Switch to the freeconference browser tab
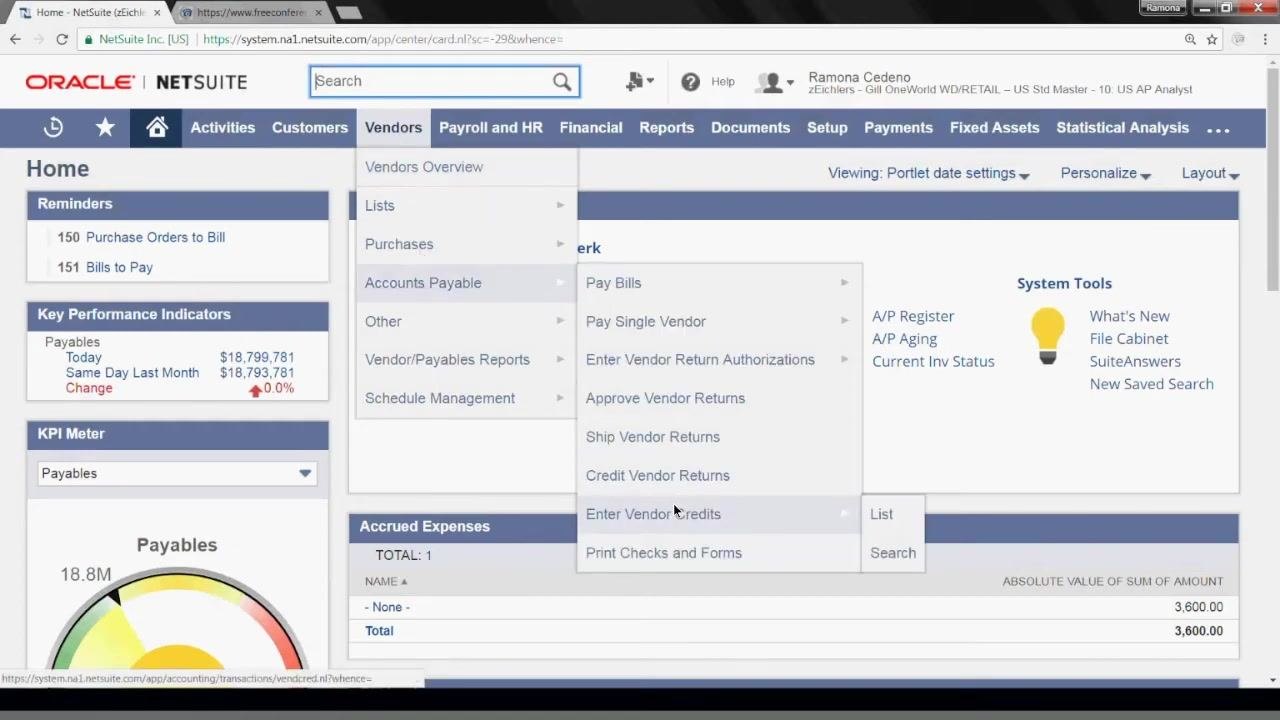The width and height of the screenshot is (1280, 720). [x=250, y=12]
